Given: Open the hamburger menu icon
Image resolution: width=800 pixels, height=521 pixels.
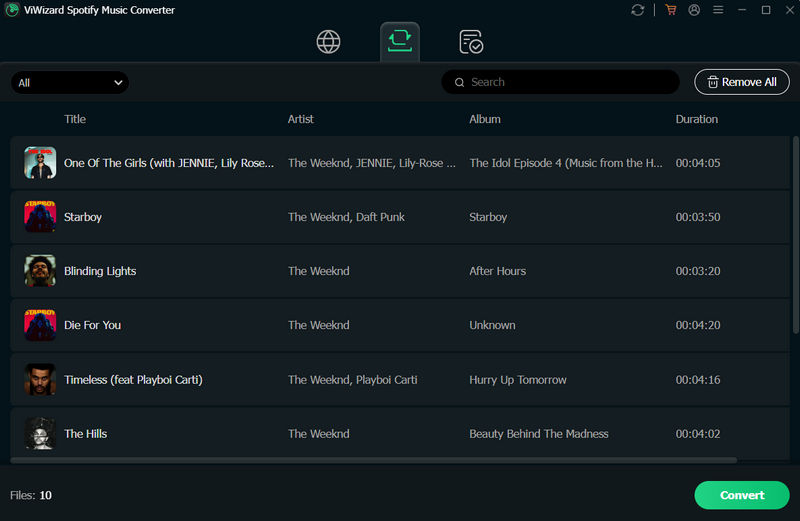Looking at the screenshot, I should pyautogui.click(x=718, y=10).
